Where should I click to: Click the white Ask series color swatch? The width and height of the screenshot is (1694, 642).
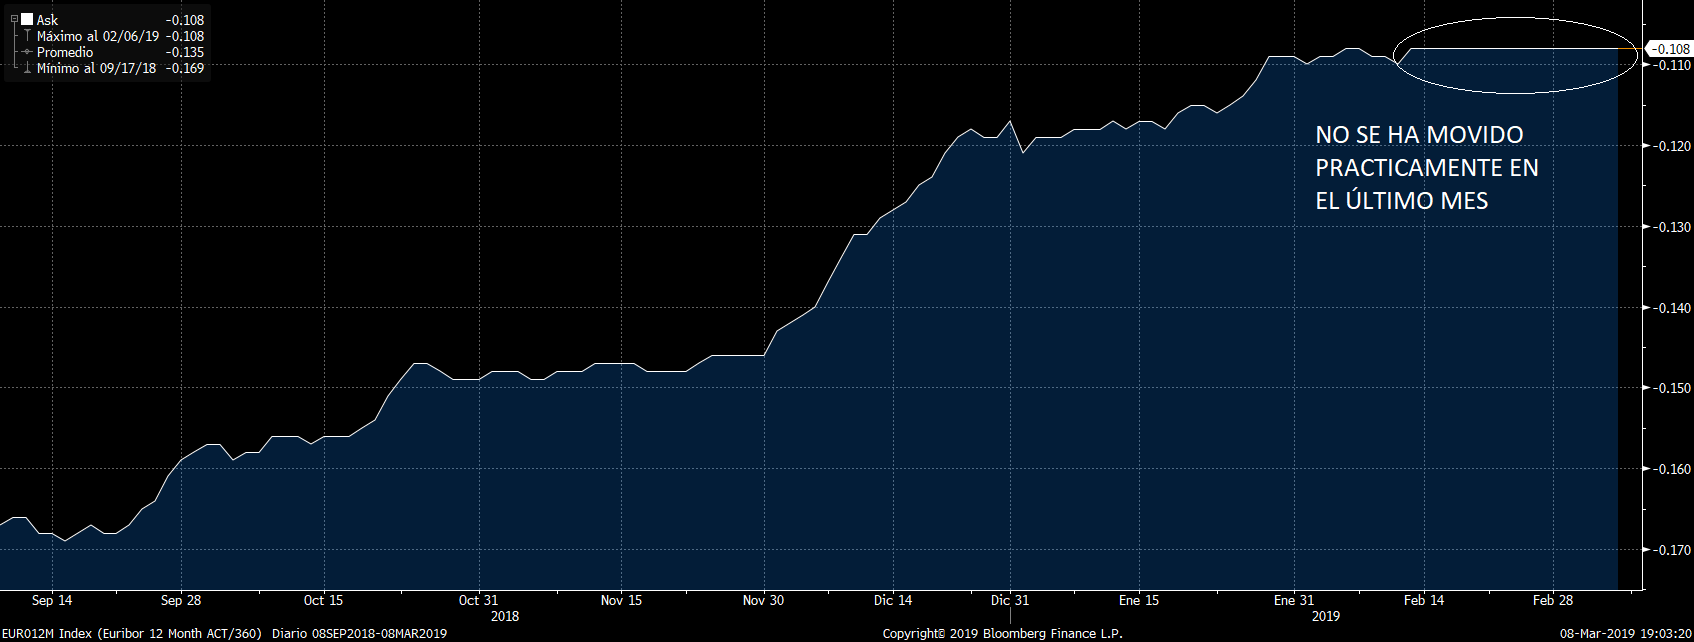27,20
